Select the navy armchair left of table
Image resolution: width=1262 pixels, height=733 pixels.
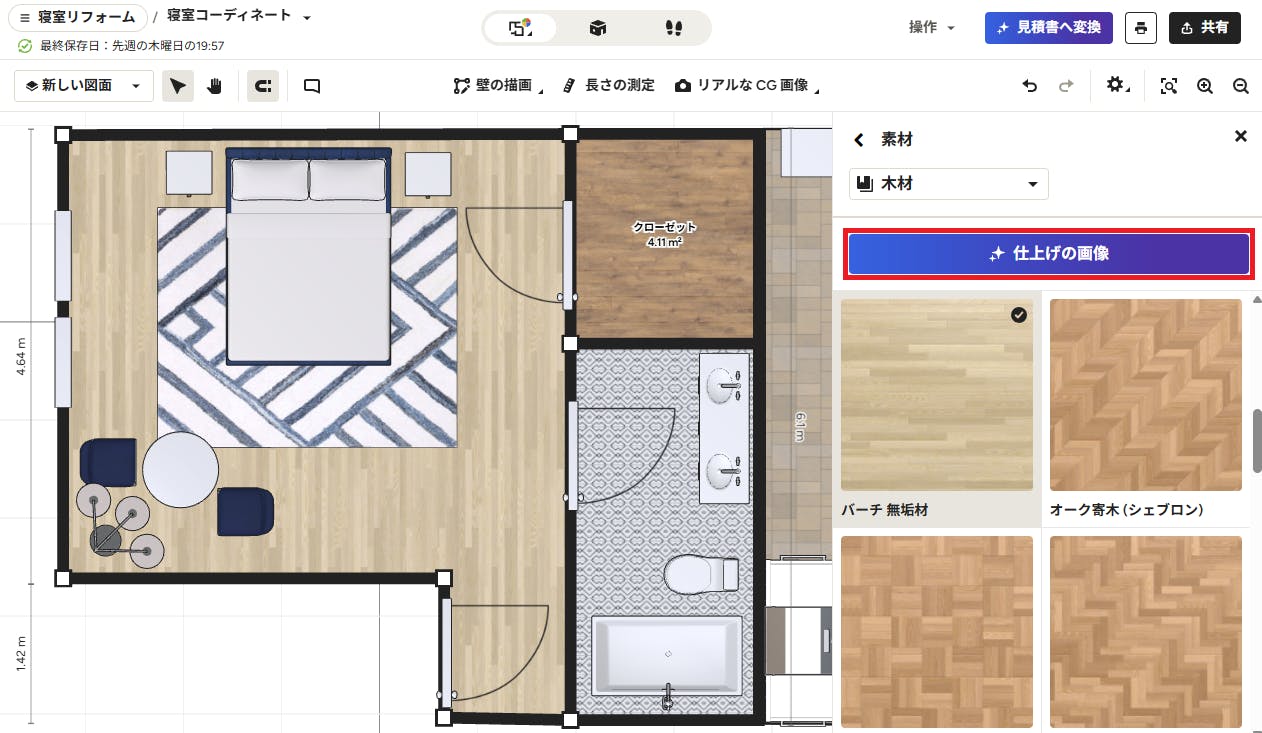point(108,463)
